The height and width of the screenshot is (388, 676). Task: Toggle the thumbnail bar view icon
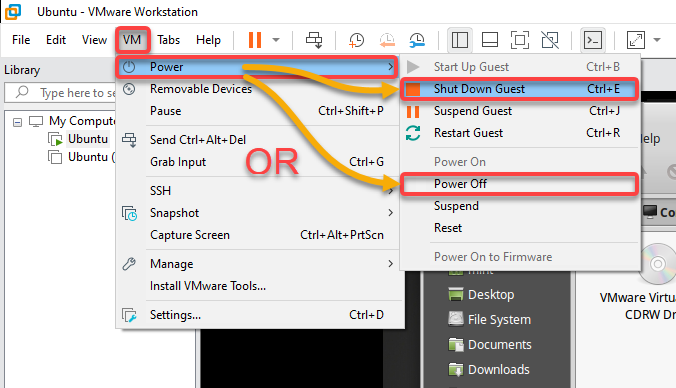[x=490, y=40]
